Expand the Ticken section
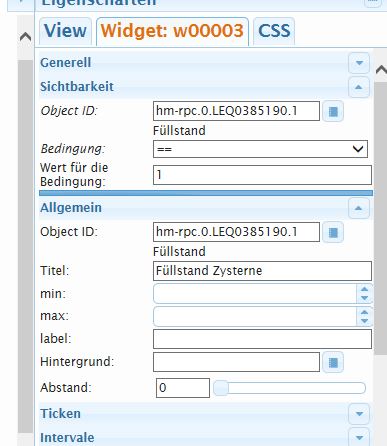 pyautogui.click(x=359, y=414)
